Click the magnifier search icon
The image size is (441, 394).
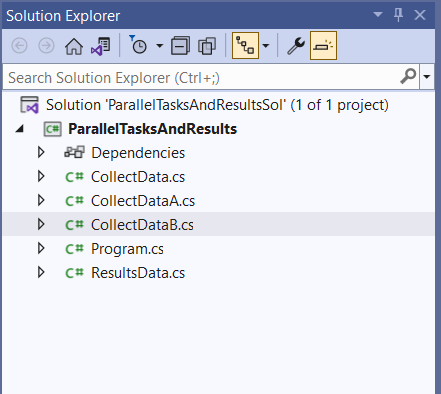coord(408,77)
